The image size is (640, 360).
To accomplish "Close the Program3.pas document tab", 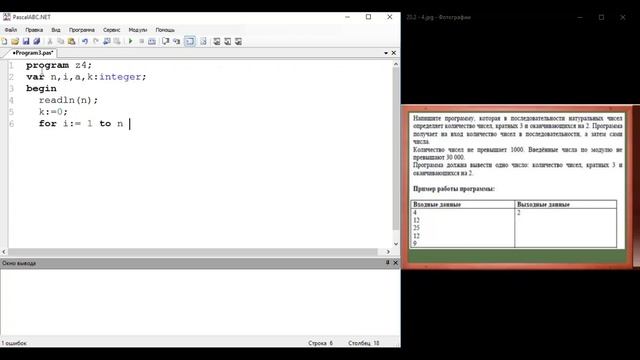I will [x=394, y=53].
